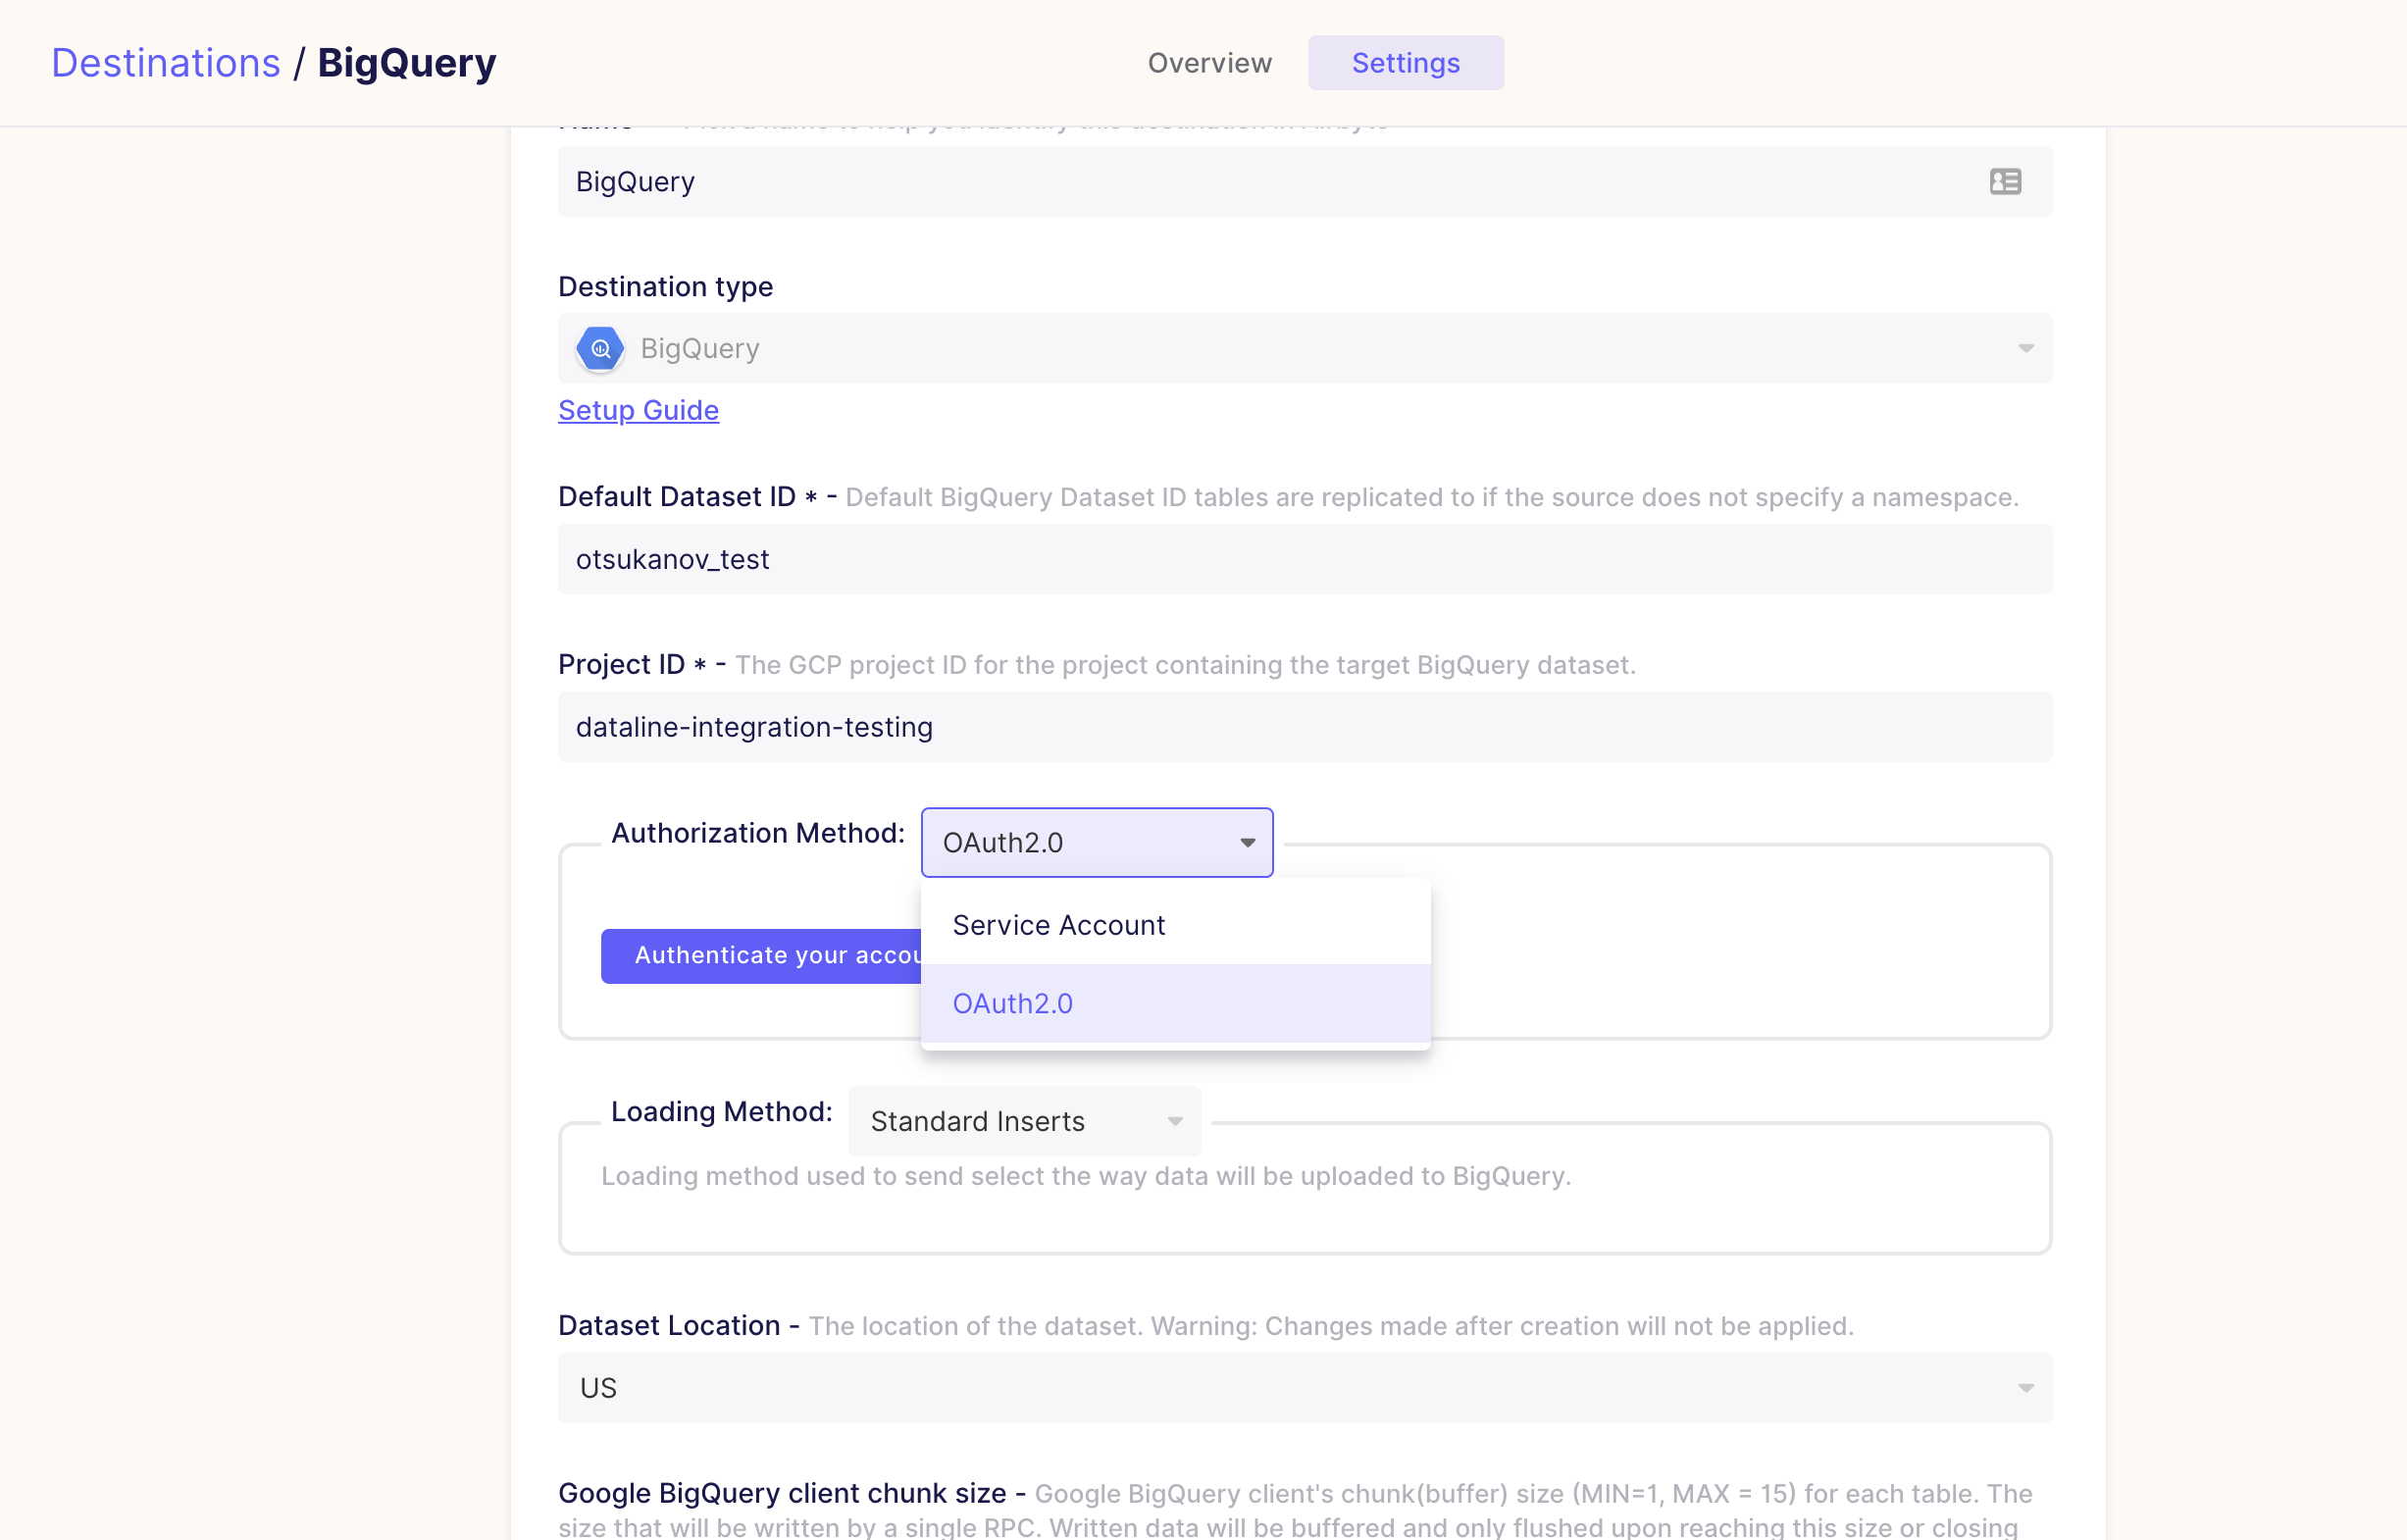Image resolution: width=2407 pixels, height=1540 pixels.
Task: Click the Default Dataset ID input field
Action: 1300,559
